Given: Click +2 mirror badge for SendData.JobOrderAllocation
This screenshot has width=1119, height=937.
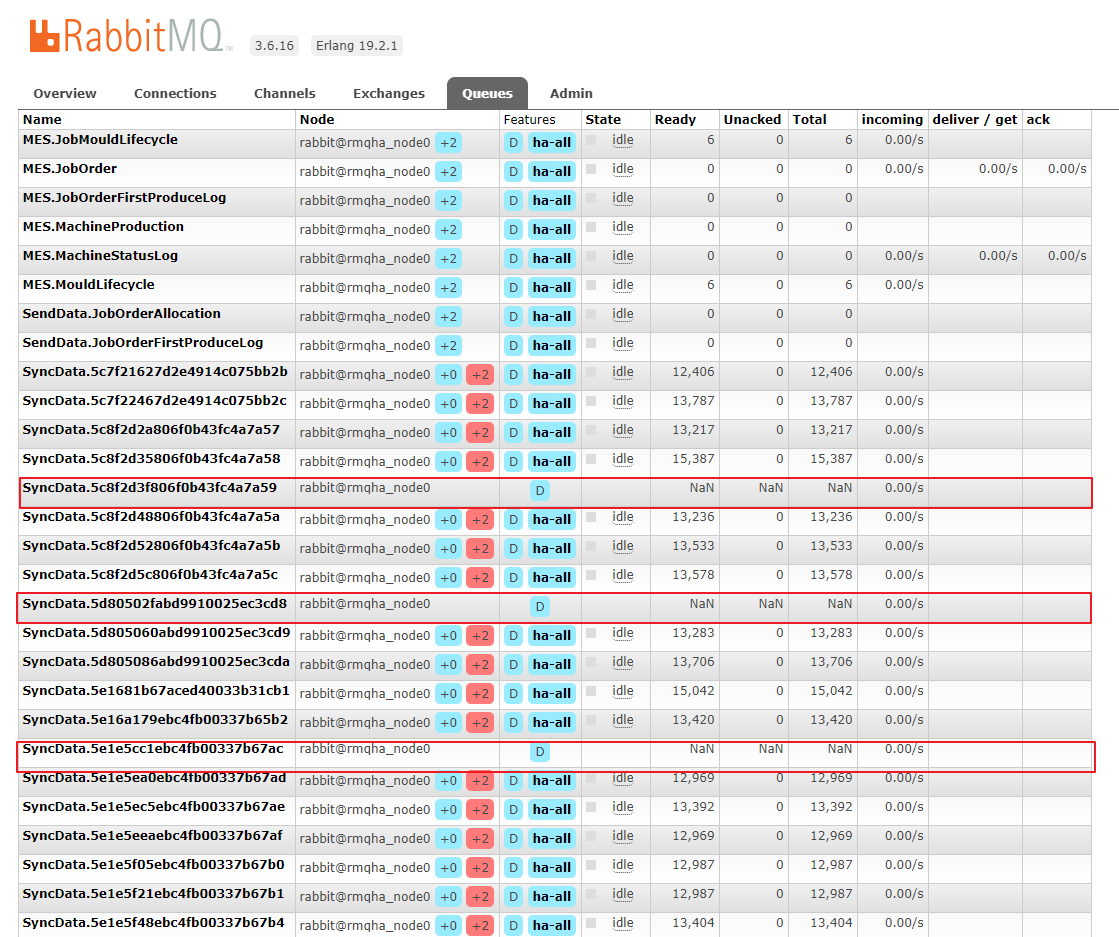Looking at the screenshot, I should [x=448, y=317].
